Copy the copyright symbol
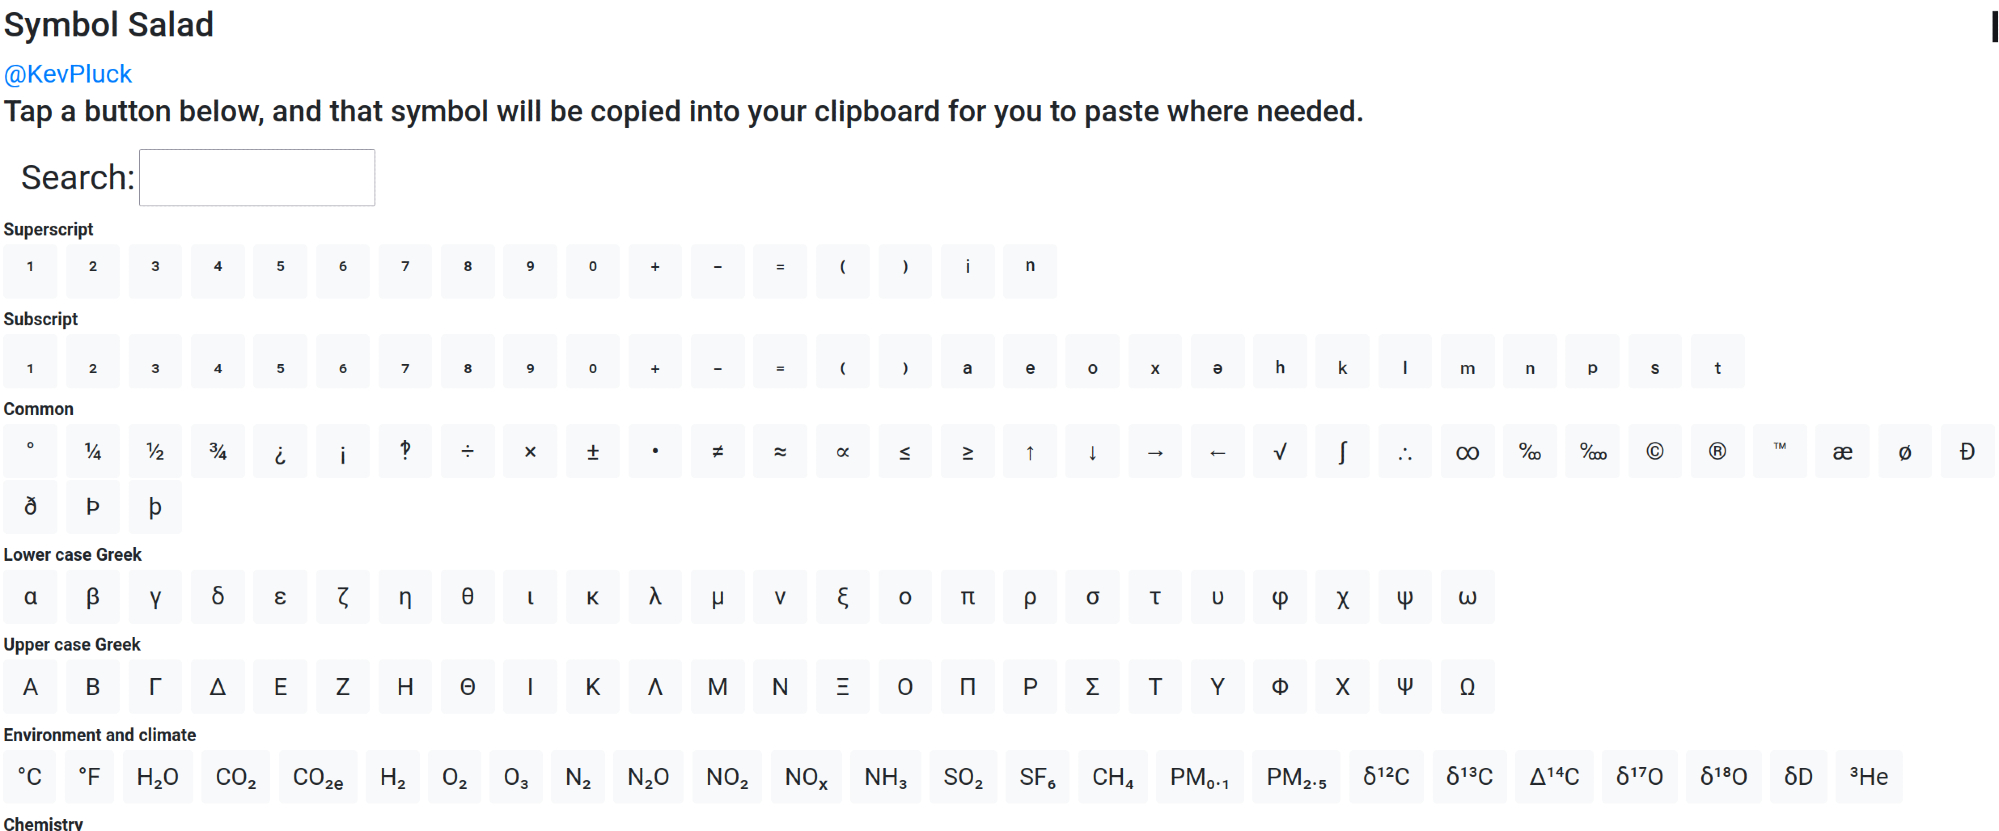Viewport: 1999px width, 831px height. click(1655, 452)
